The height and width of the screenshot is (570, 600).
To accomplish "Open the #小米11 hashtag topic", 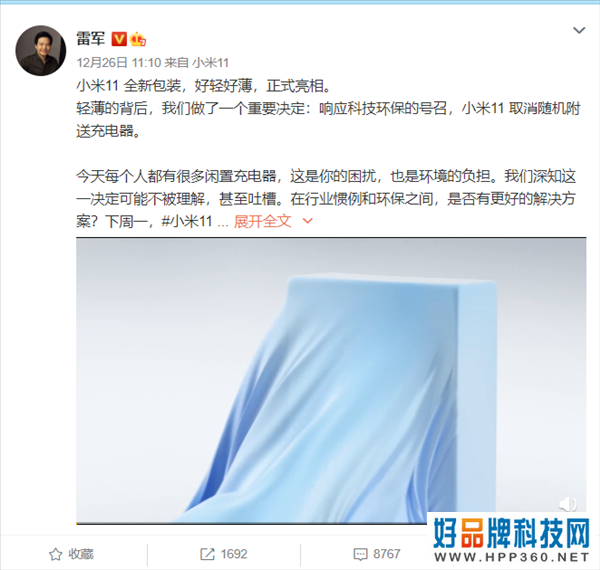I will click(187, 221).
